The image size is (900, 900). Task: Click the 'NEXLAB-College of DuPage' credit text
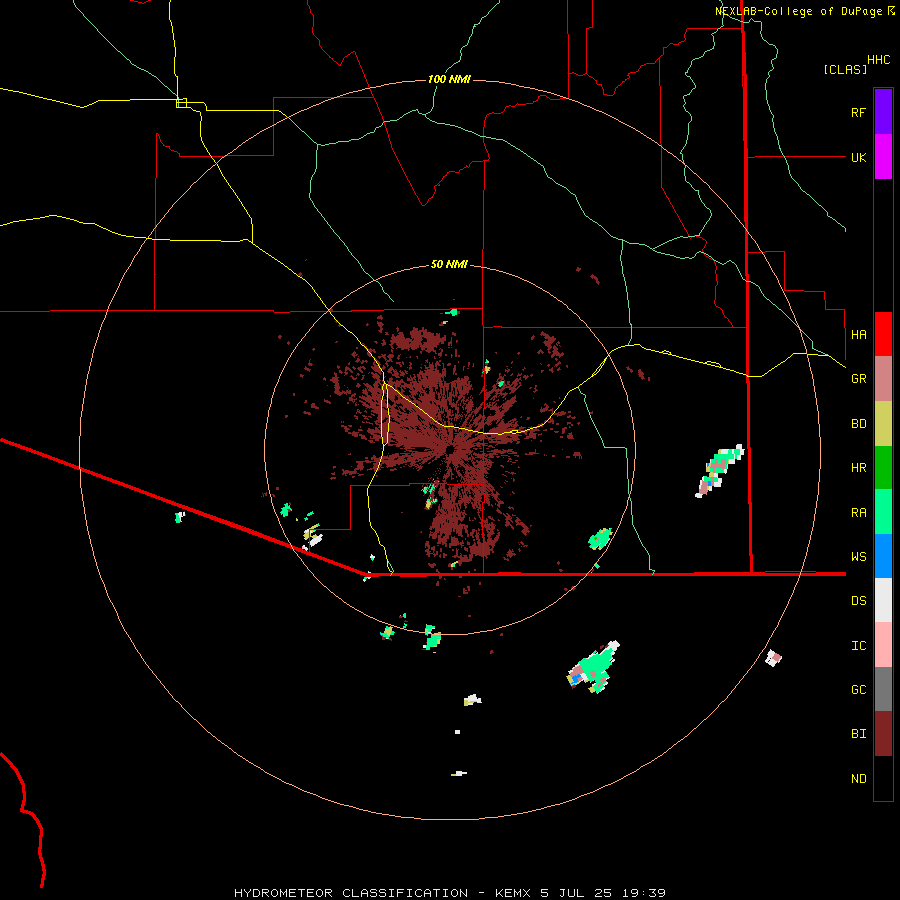[x=798, y=11]
